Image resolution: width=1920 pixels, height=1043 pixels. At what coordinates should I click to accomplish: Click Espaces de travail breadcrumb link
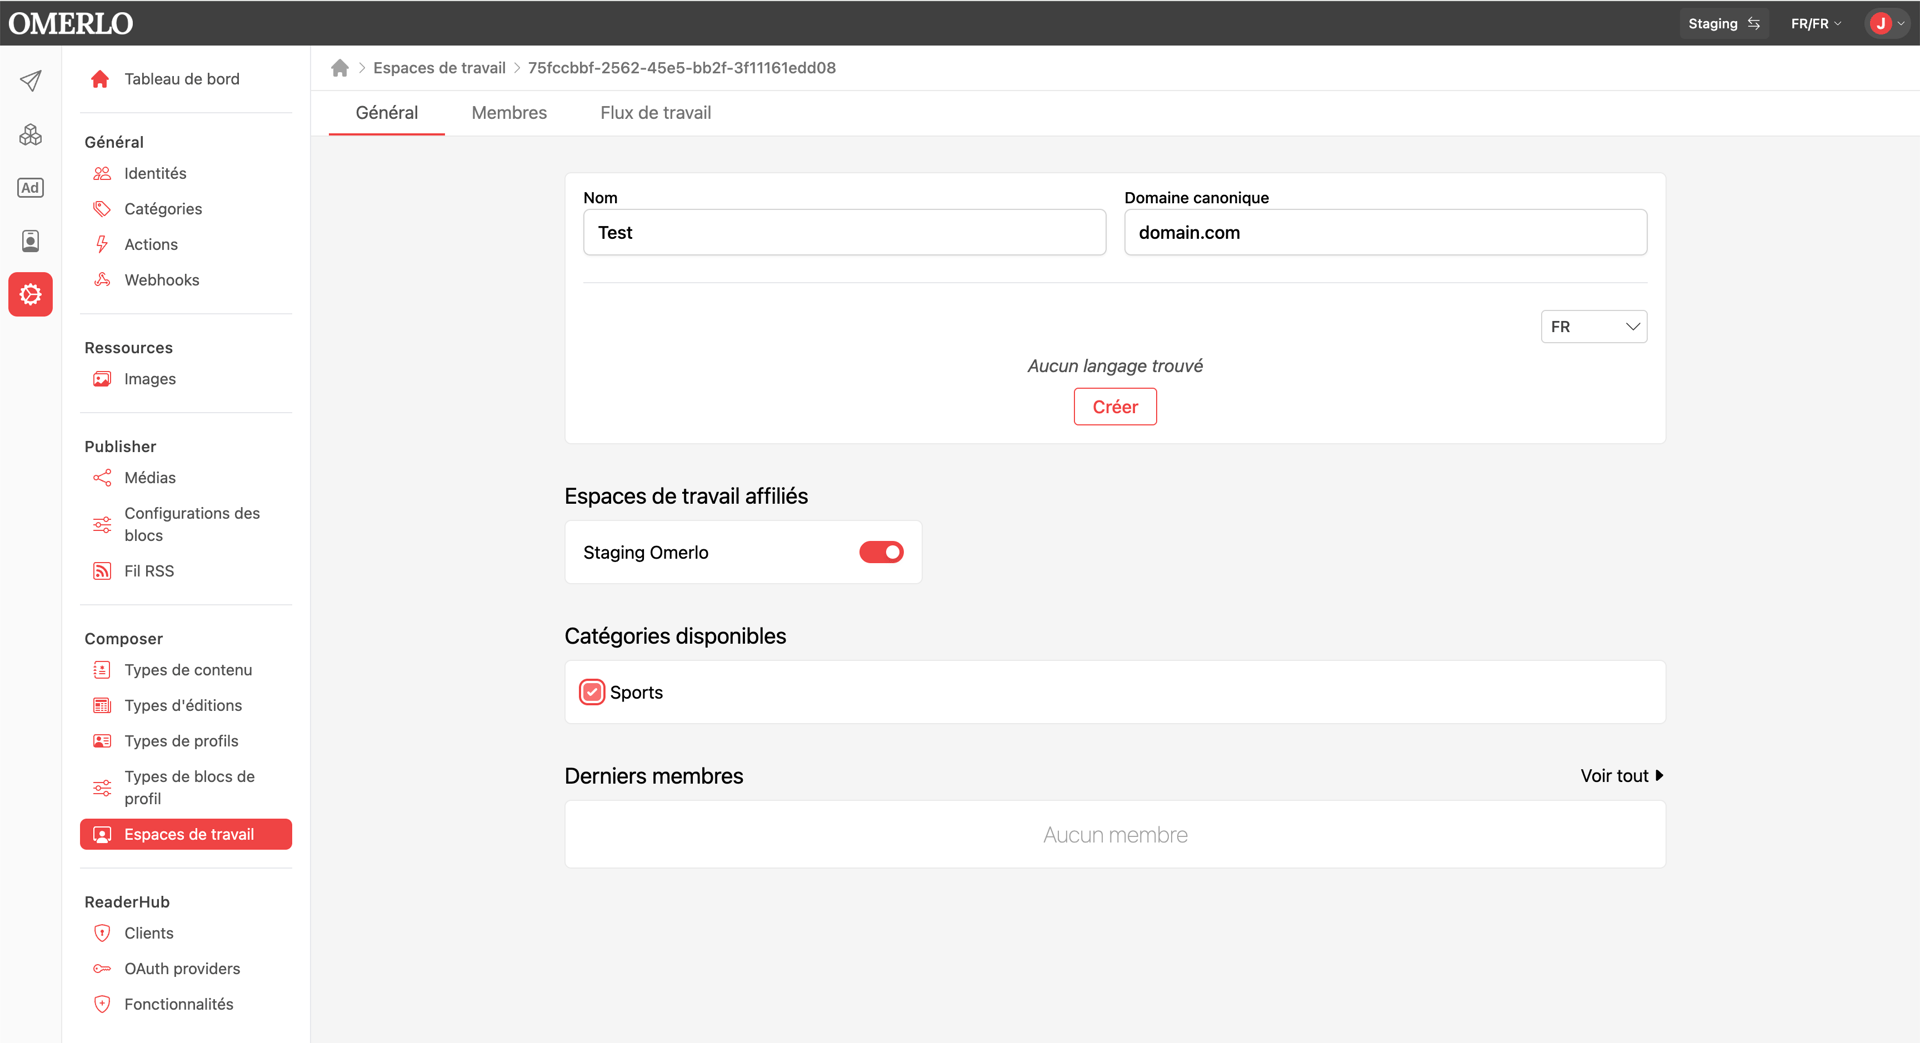coord(439,68)
